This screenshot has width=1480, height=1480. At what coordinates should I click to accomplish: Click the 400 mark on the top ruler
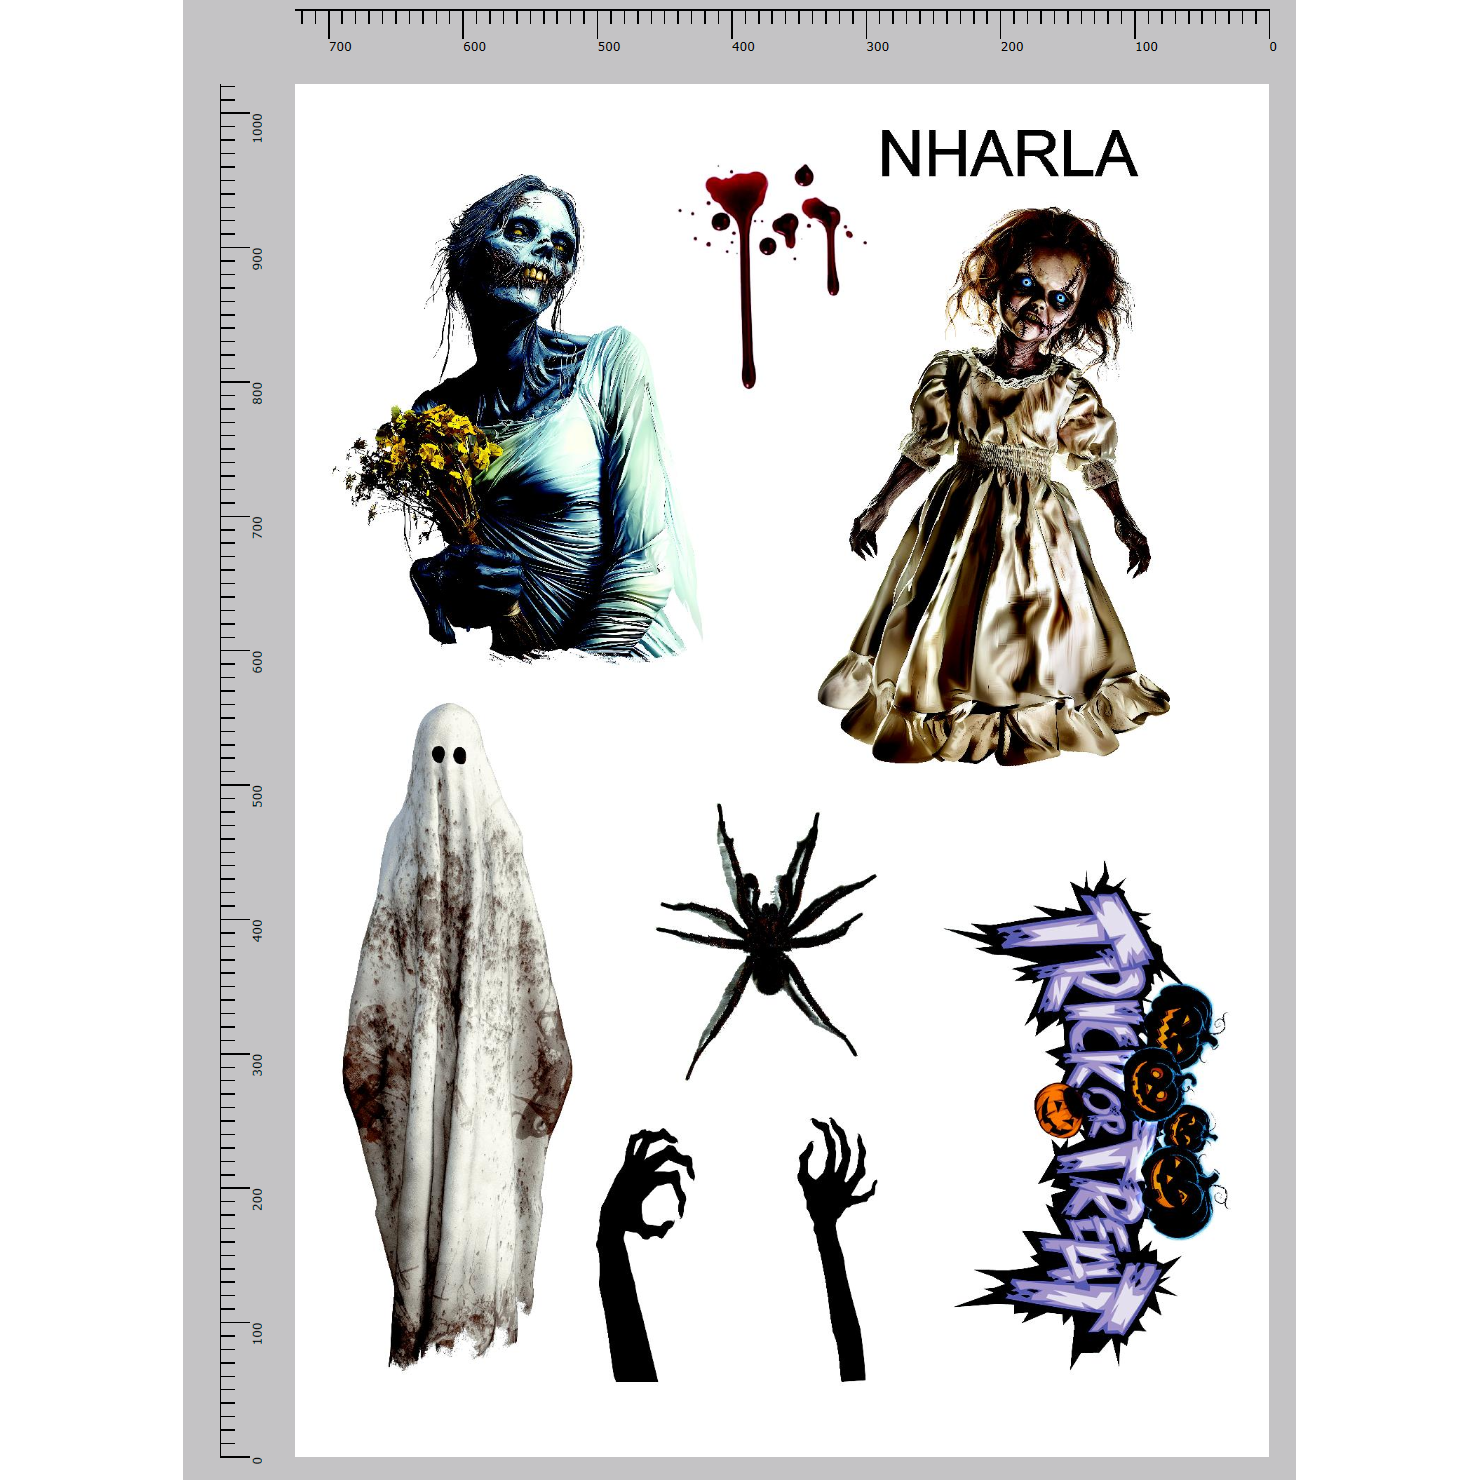(741, 46)
